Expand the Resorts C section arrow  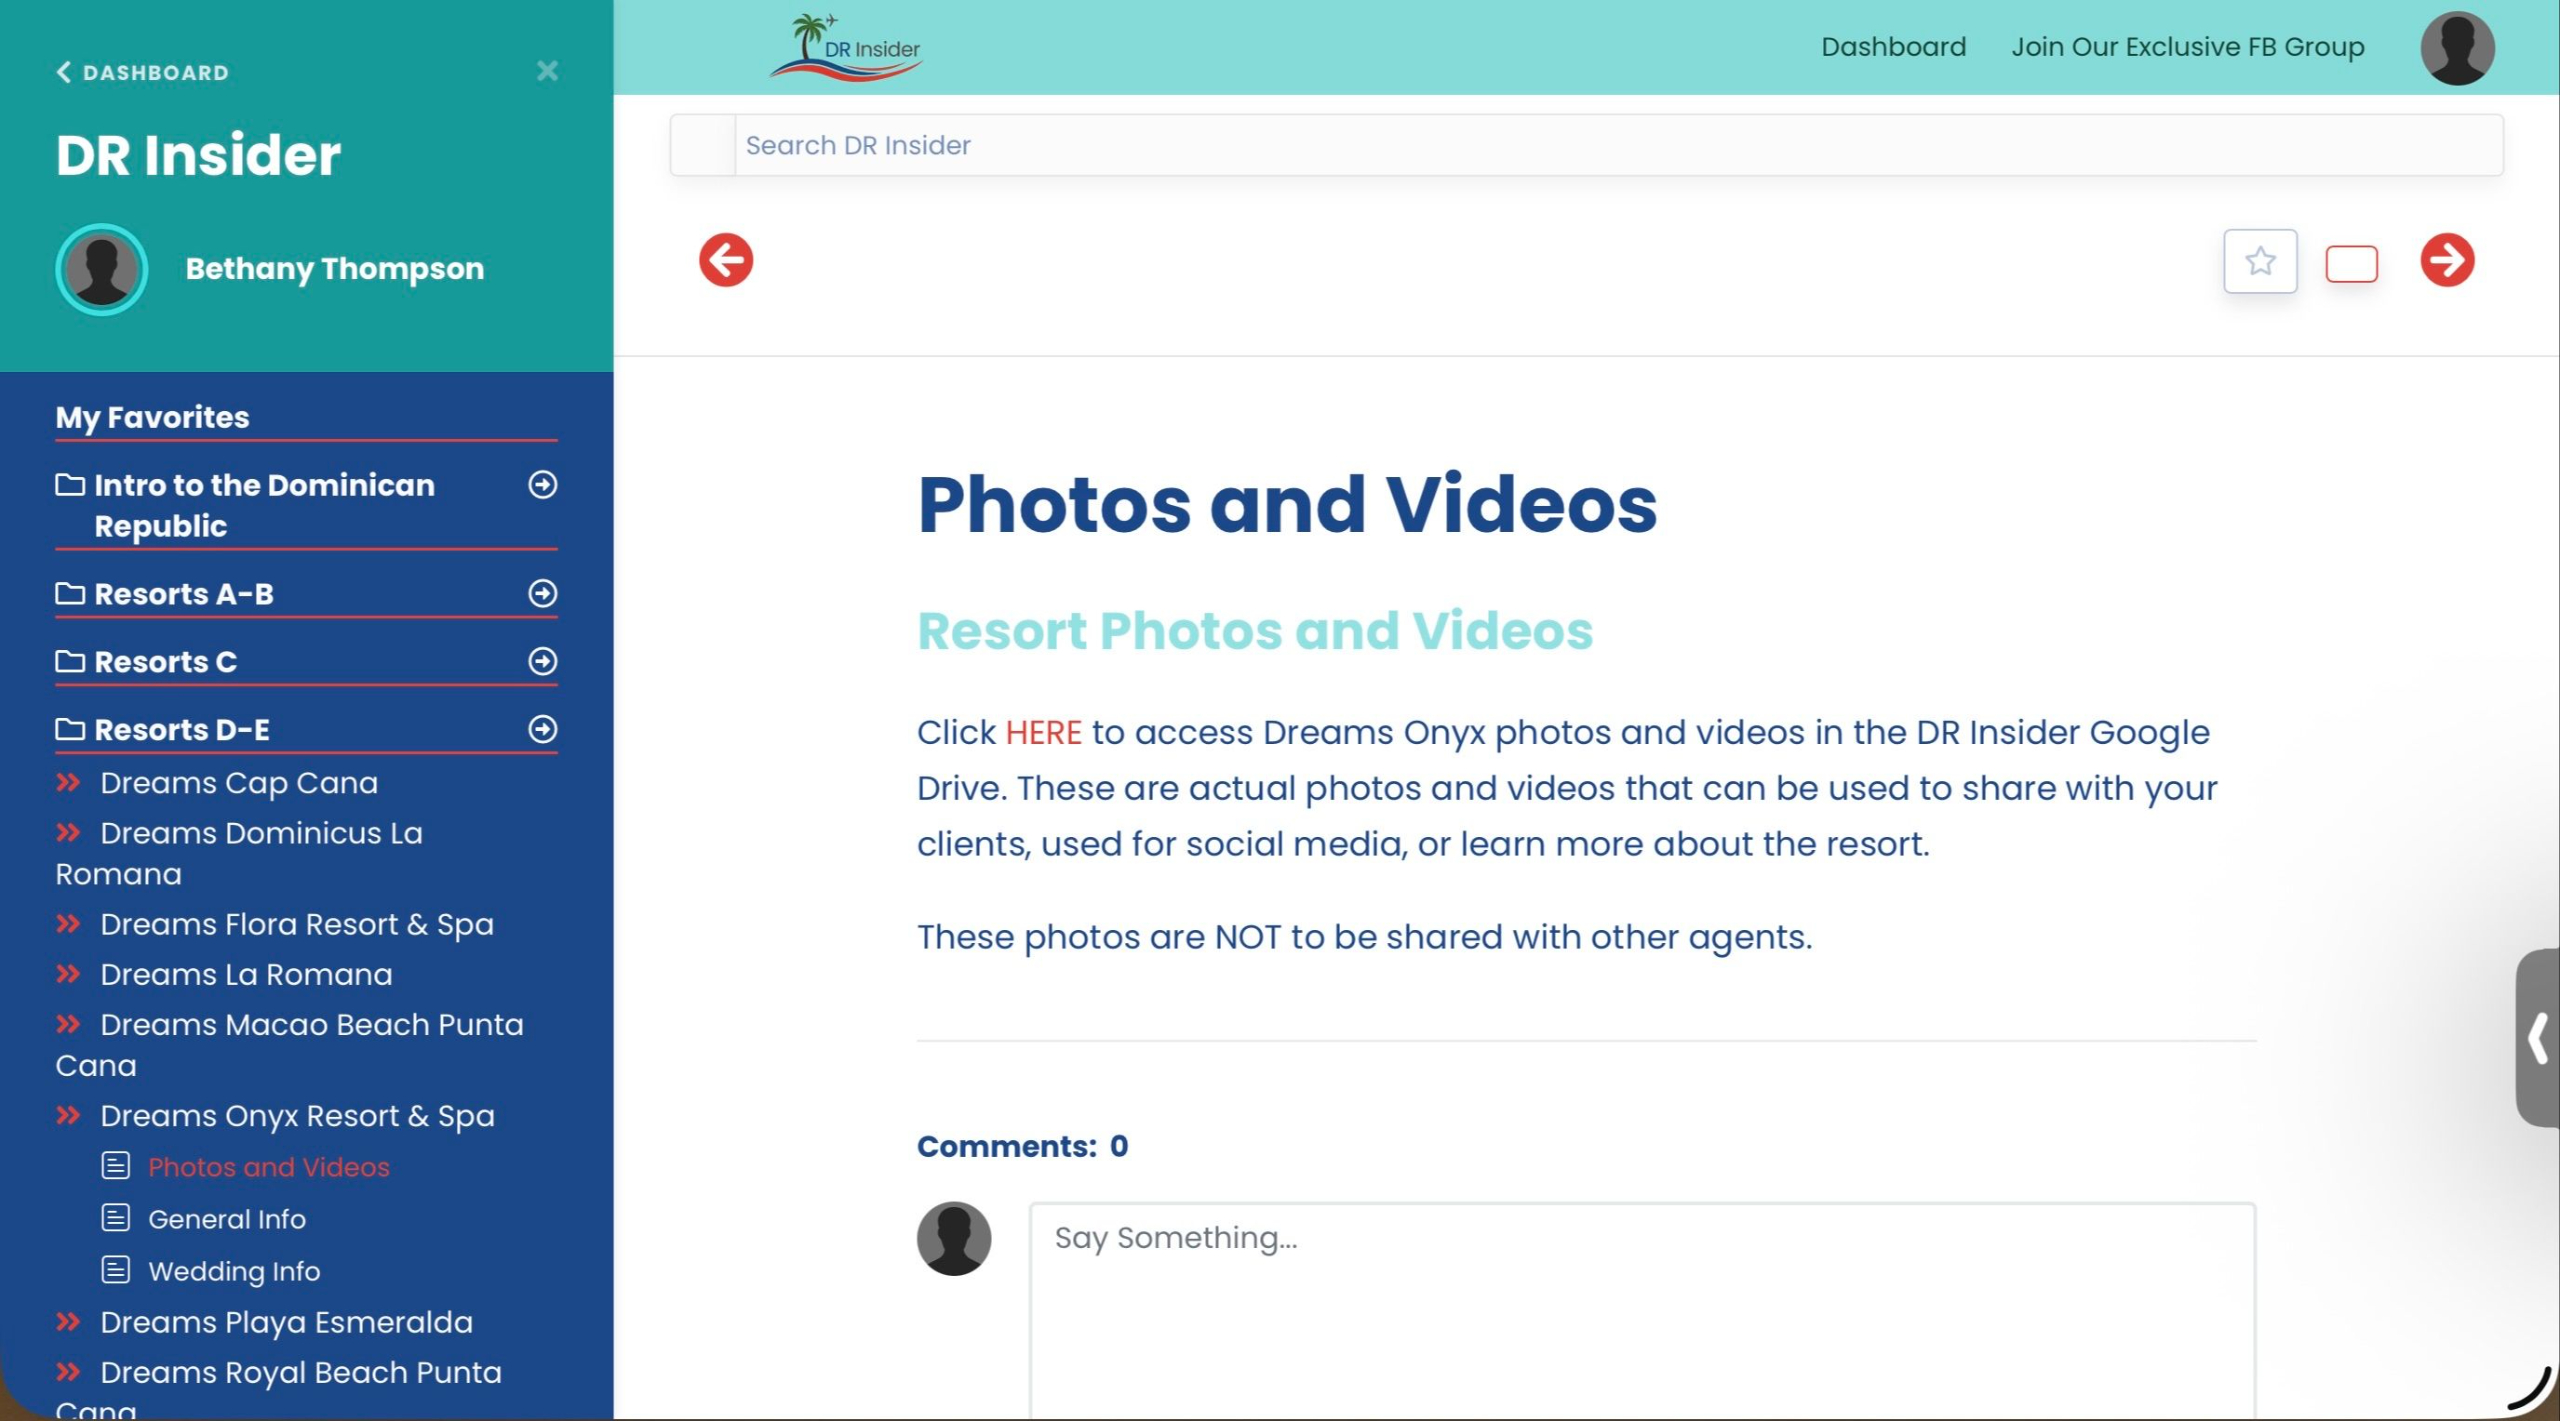click(542, 662)
